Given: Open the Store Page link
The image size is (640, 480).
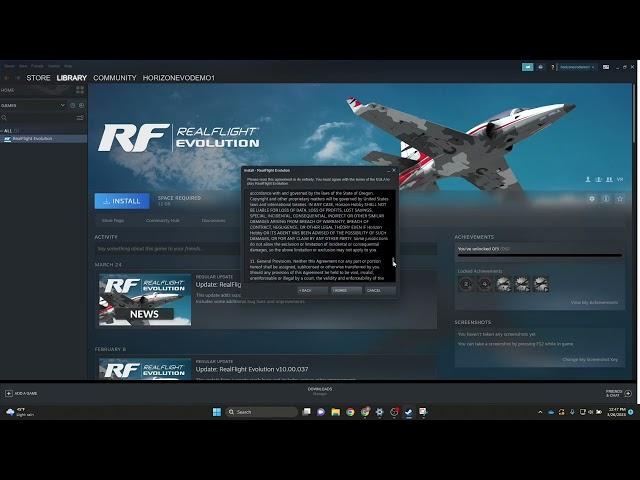Looking at the screenshot, I should (113, 220).
